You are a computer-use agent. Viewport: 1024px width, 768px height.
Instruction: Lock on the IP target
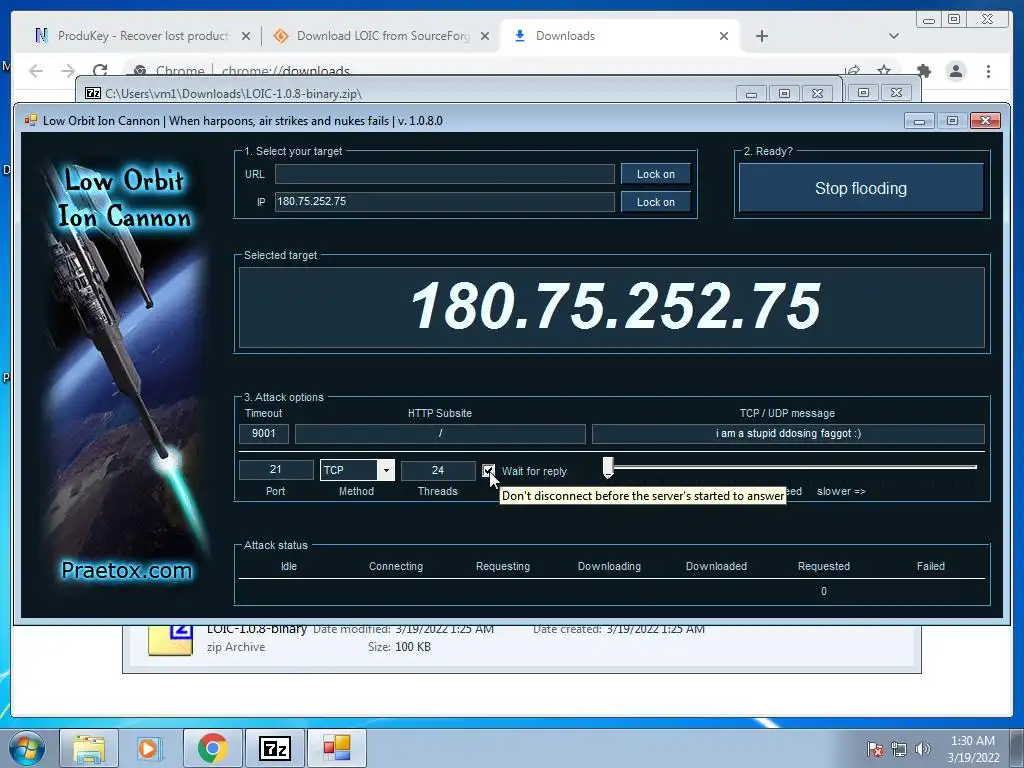click(x=656, y=202)
